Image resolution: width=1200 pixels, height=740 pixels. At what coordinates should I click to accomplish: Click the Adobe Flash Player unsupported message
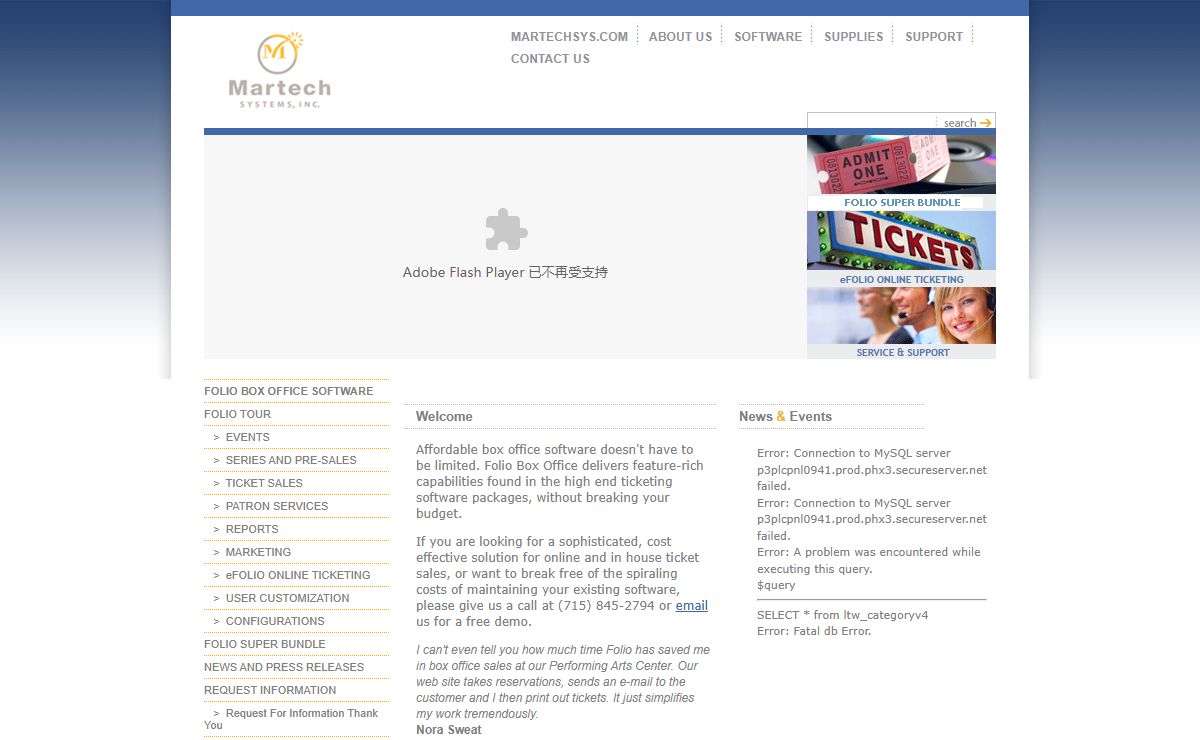click(505, 272)
